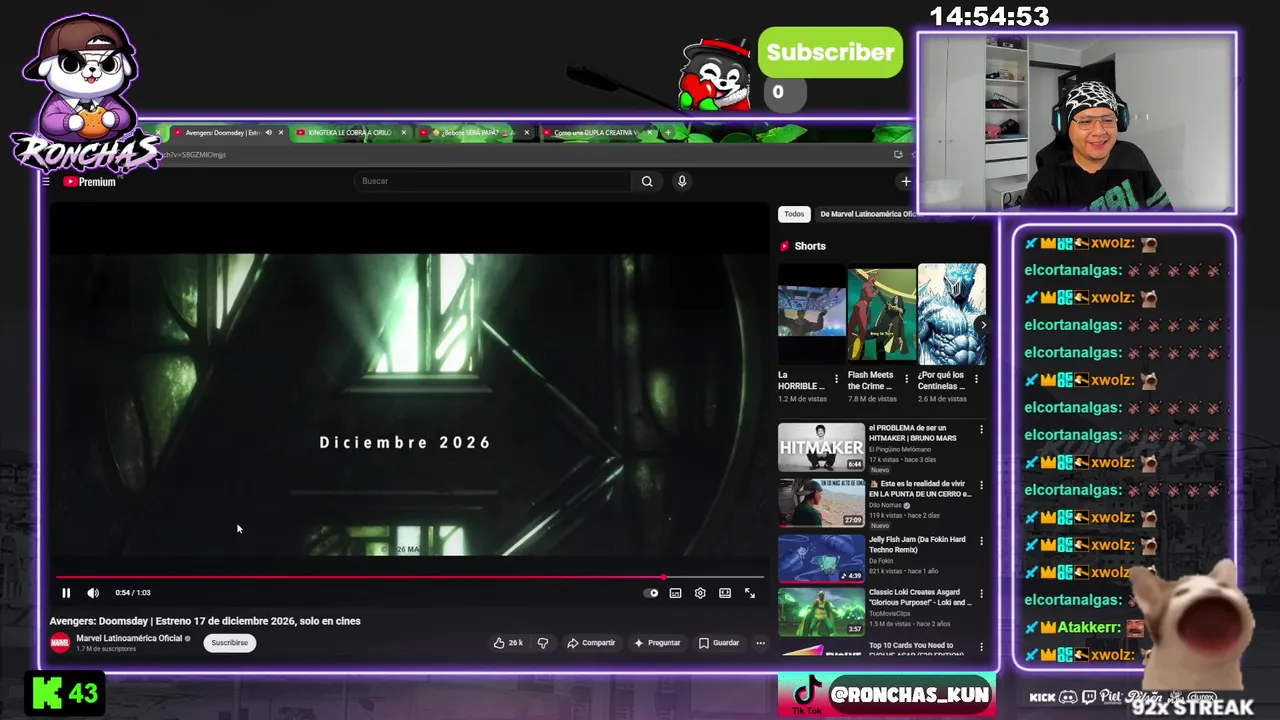Click the Shorts section logo icon
The width and height of the screenshot is (1280, 720).
[x=785, y=246]
